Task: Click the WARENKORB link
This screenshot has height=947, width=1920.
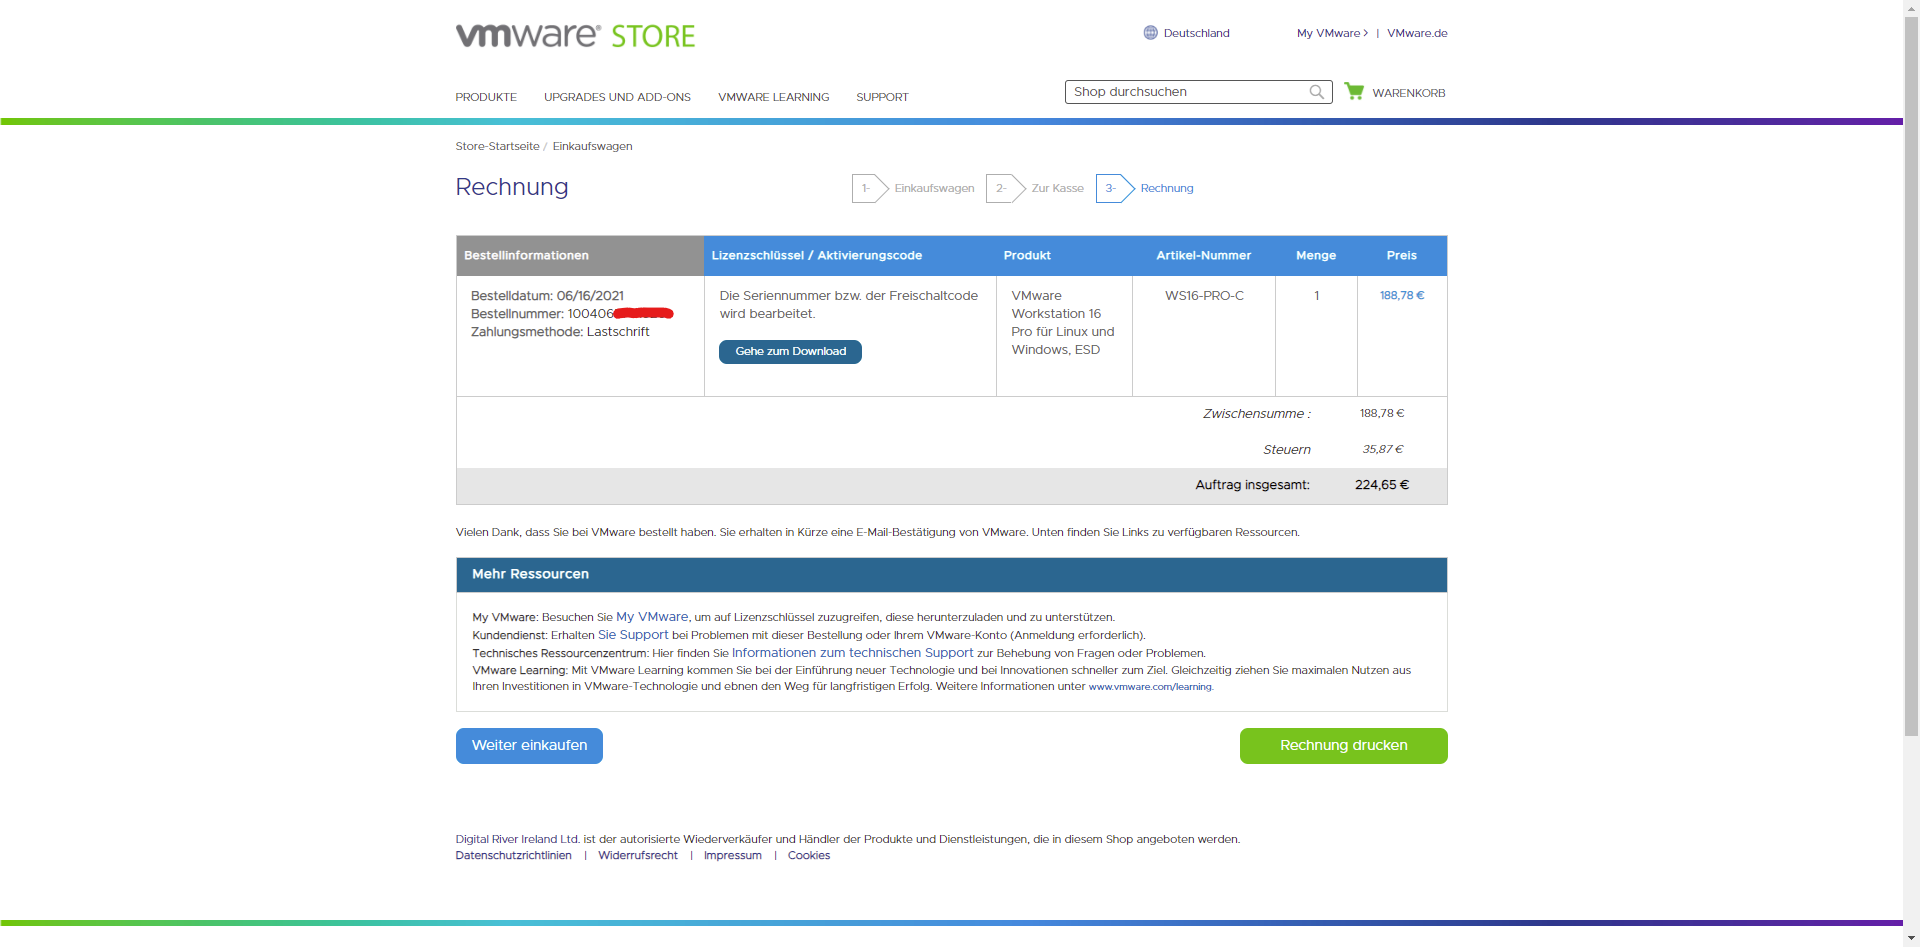Action: (1408, 93)
